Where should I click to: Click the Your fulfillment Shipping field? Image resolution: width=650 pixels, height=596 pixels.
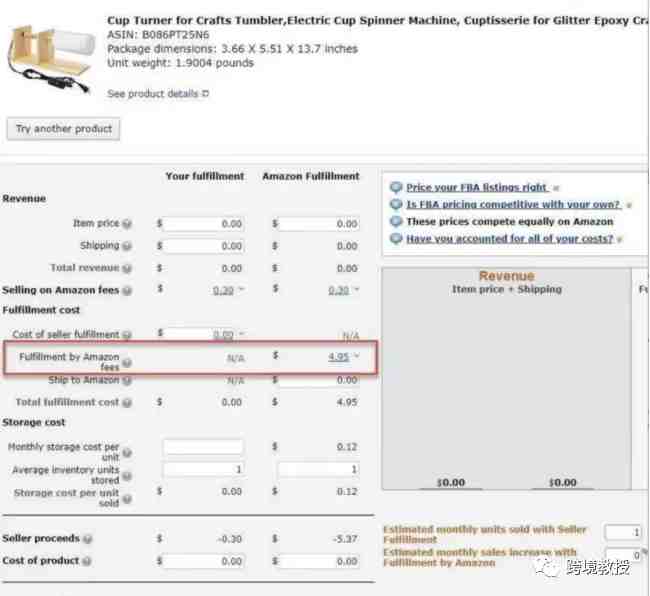[203, 246]
